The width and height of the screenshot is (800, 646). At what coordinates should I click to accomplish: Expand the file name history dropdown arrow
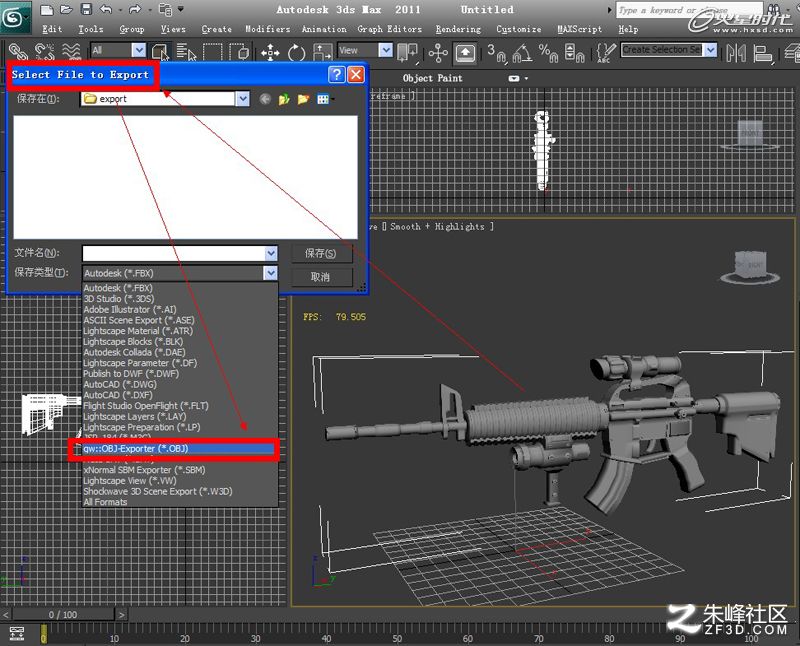click(x=271, y=253)
